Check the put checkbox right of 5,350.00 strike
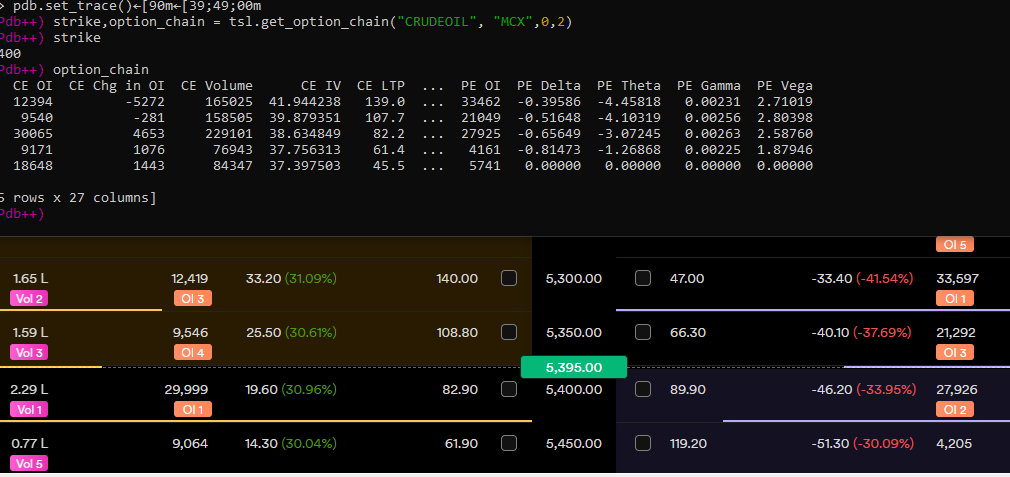This screenshot has width=1010, height=477. [643, 332]
